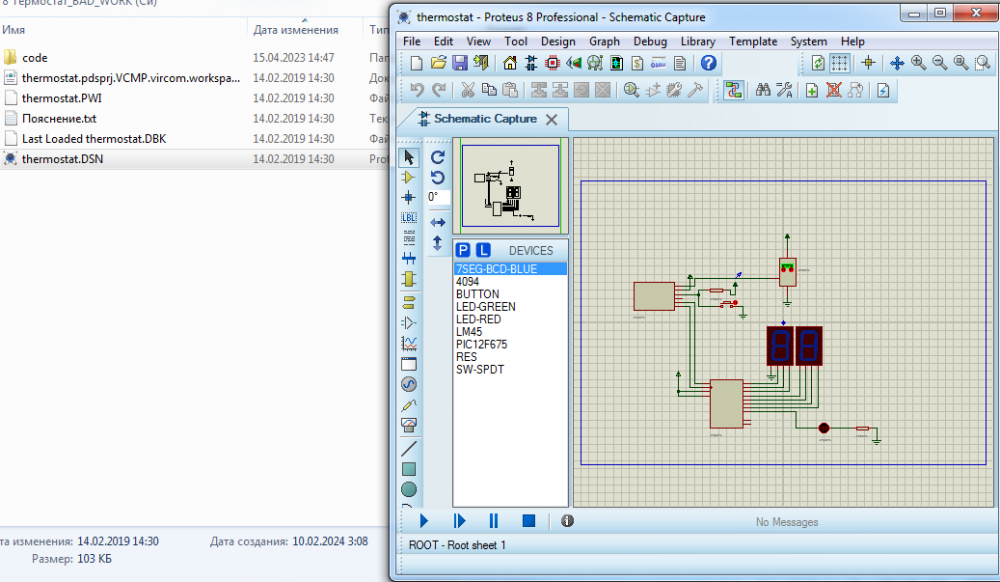Viewport: 1000px width, 582px height.
Task: Select the Component mode tool
Action: point(409,177)
